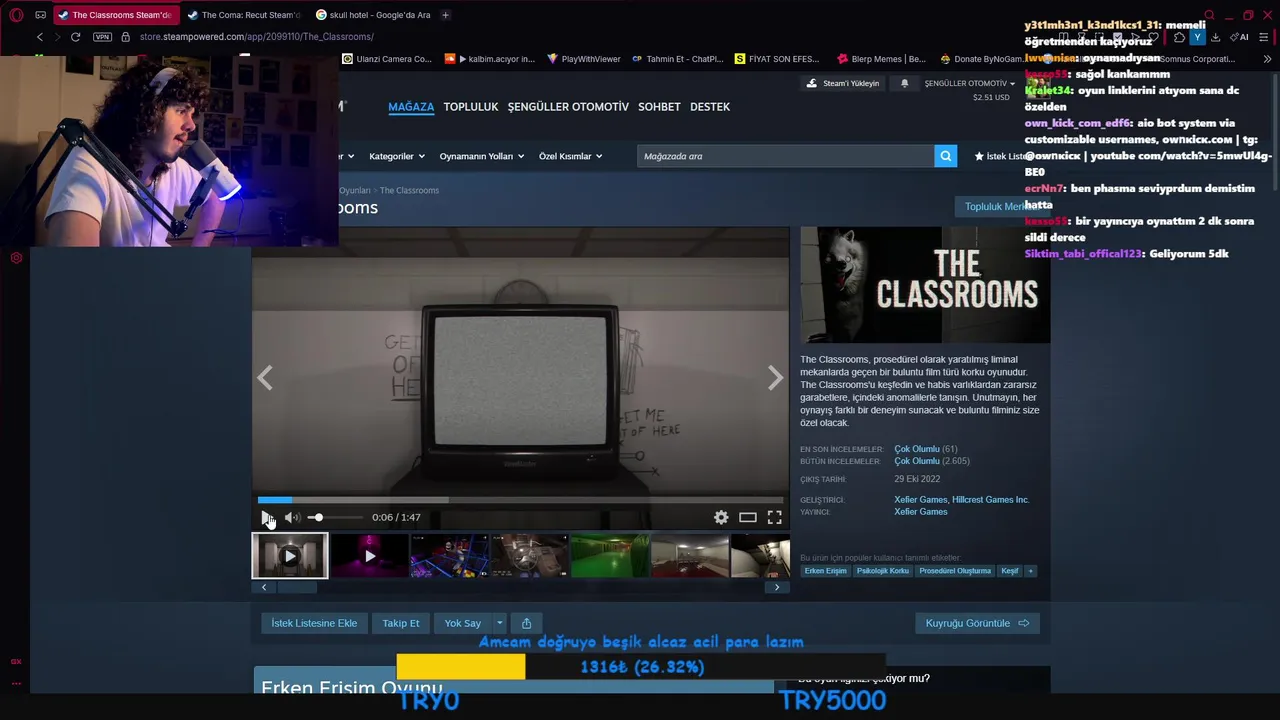Screen dimensions: 1280x720
Task: Select Keşif tag
Action: pos(1010,571)
